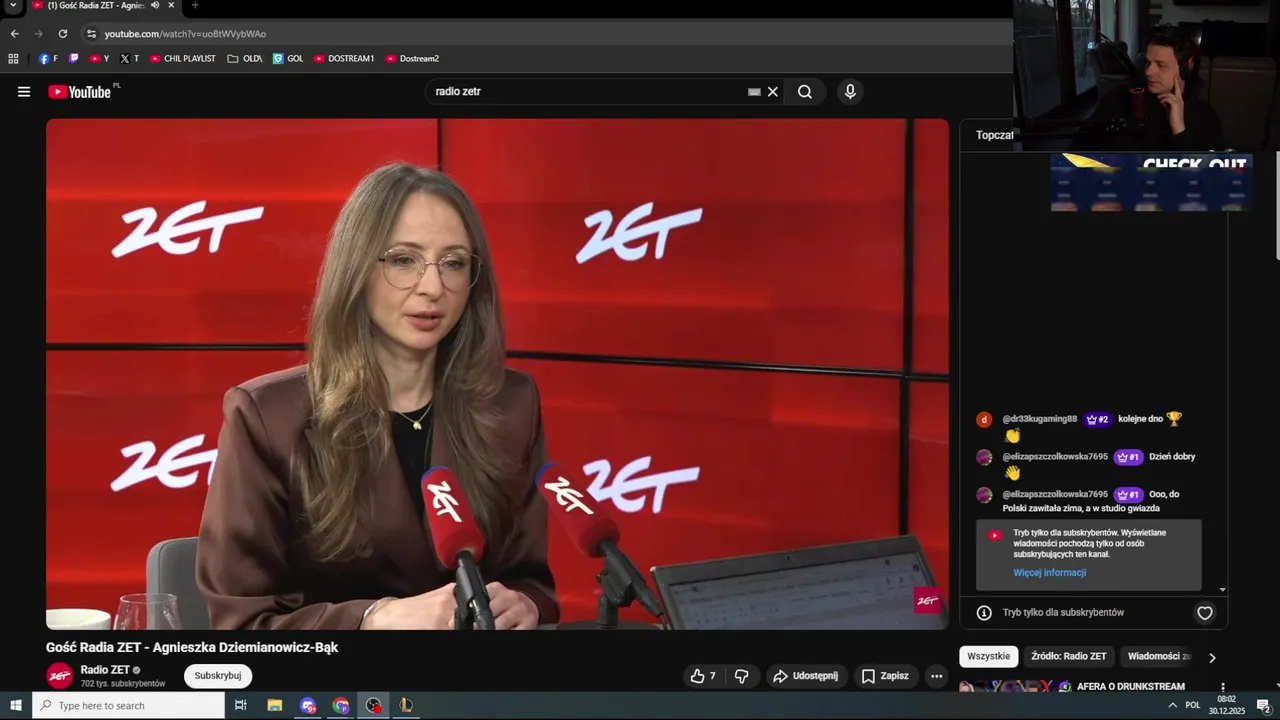Open the DOSTREAM1 bookmark
1280x720 pixels.
coord(344,59)
